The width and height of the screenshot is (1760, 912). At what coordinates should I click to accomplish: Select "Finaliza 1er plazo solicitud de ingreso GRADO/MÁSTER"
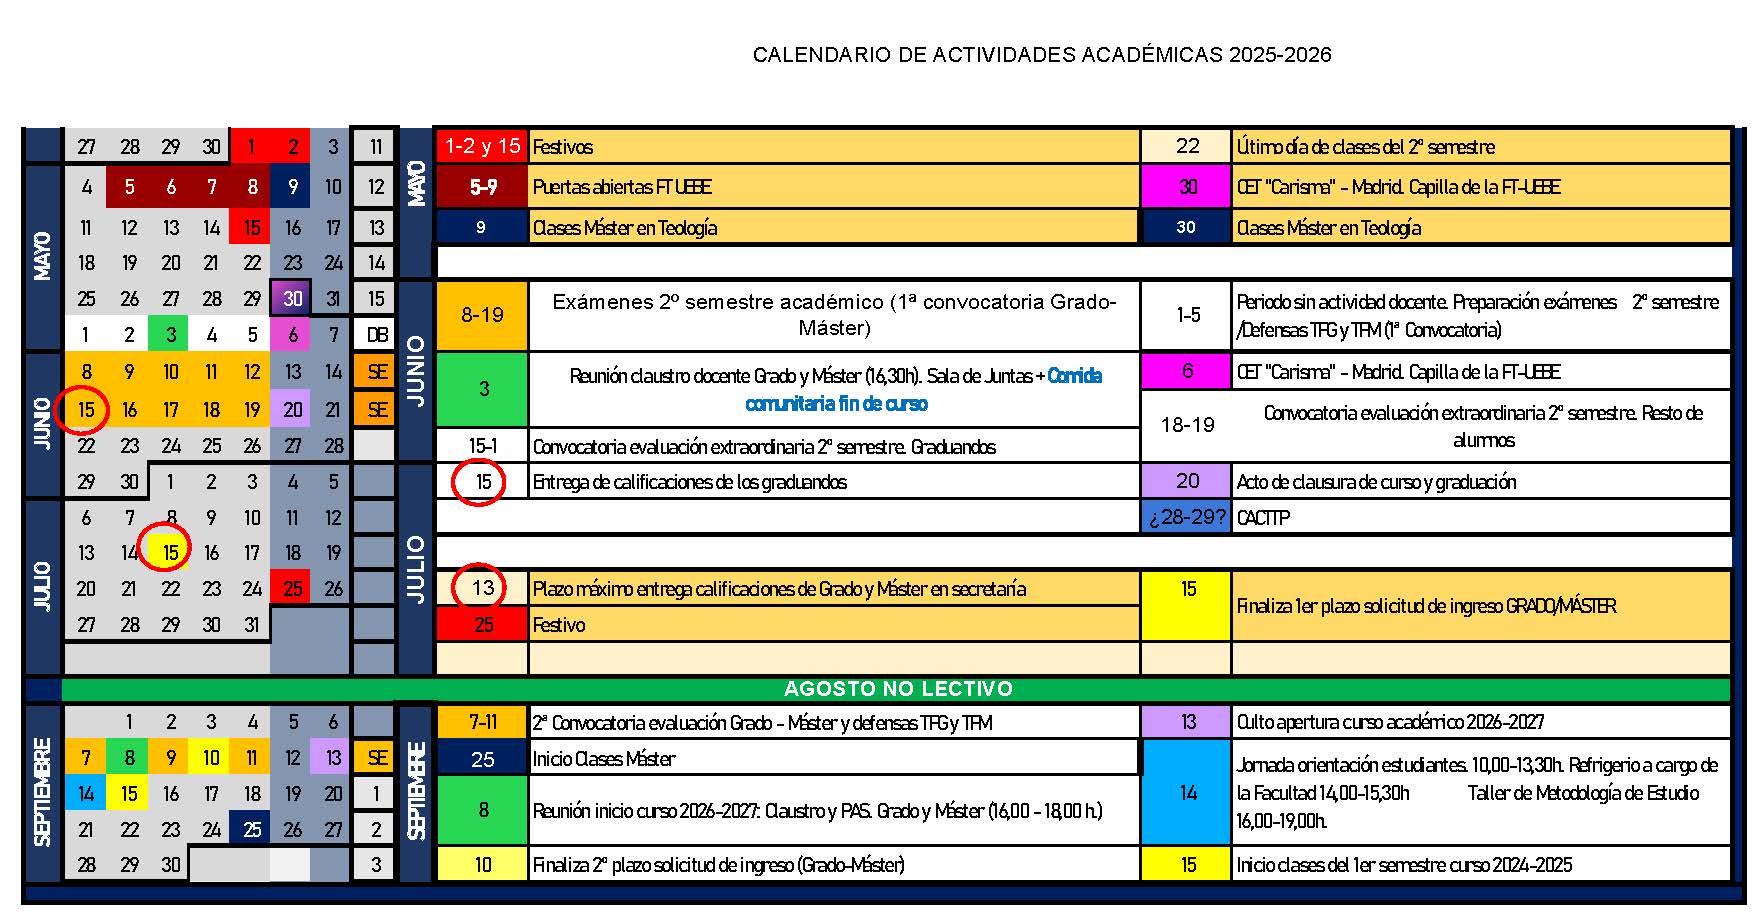coord(1426,606)
